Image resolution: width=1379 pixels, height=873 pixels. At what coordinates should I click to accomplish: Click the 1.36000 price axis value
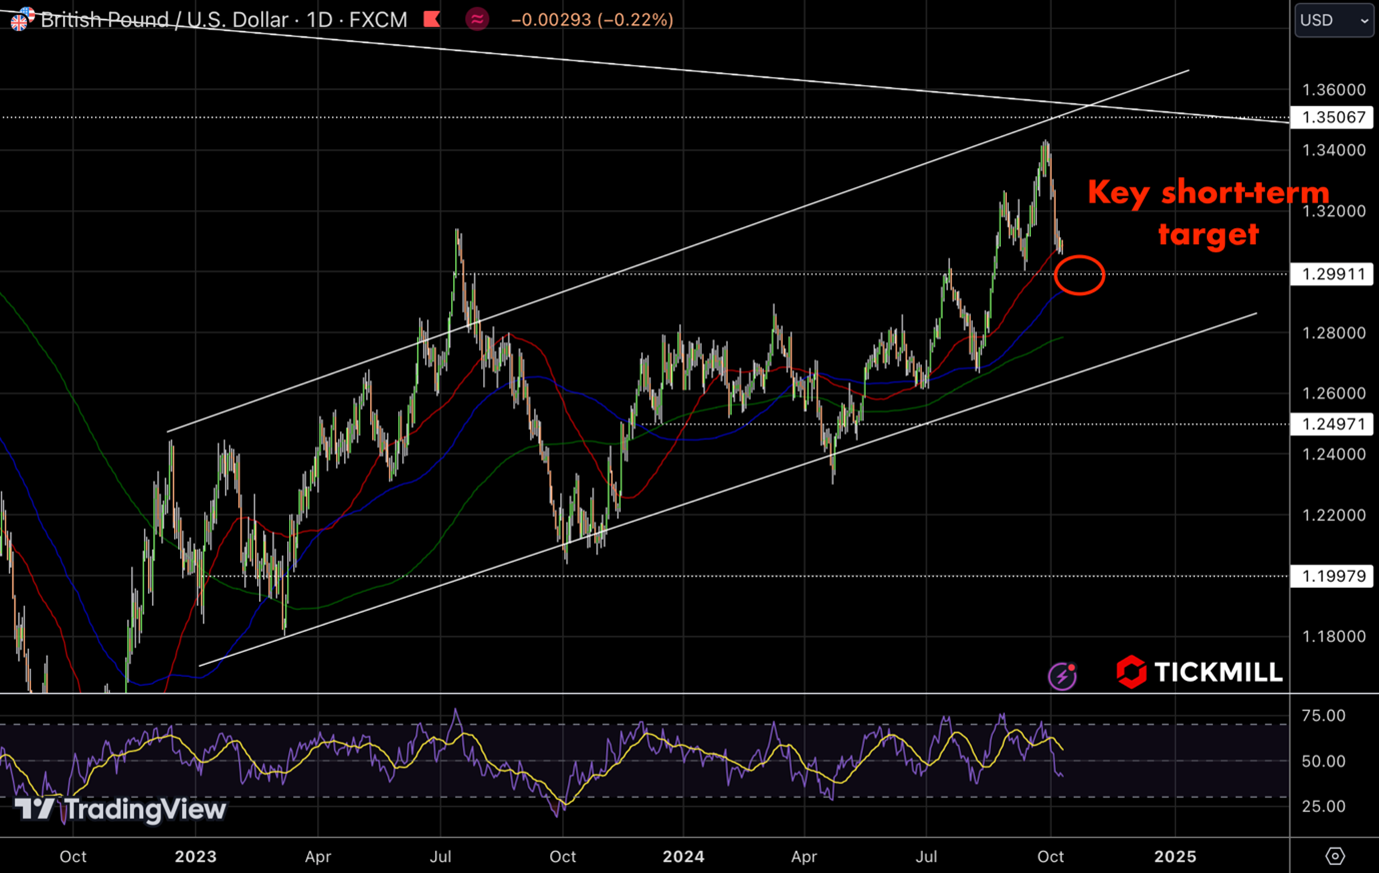[x=1334, y=90]
